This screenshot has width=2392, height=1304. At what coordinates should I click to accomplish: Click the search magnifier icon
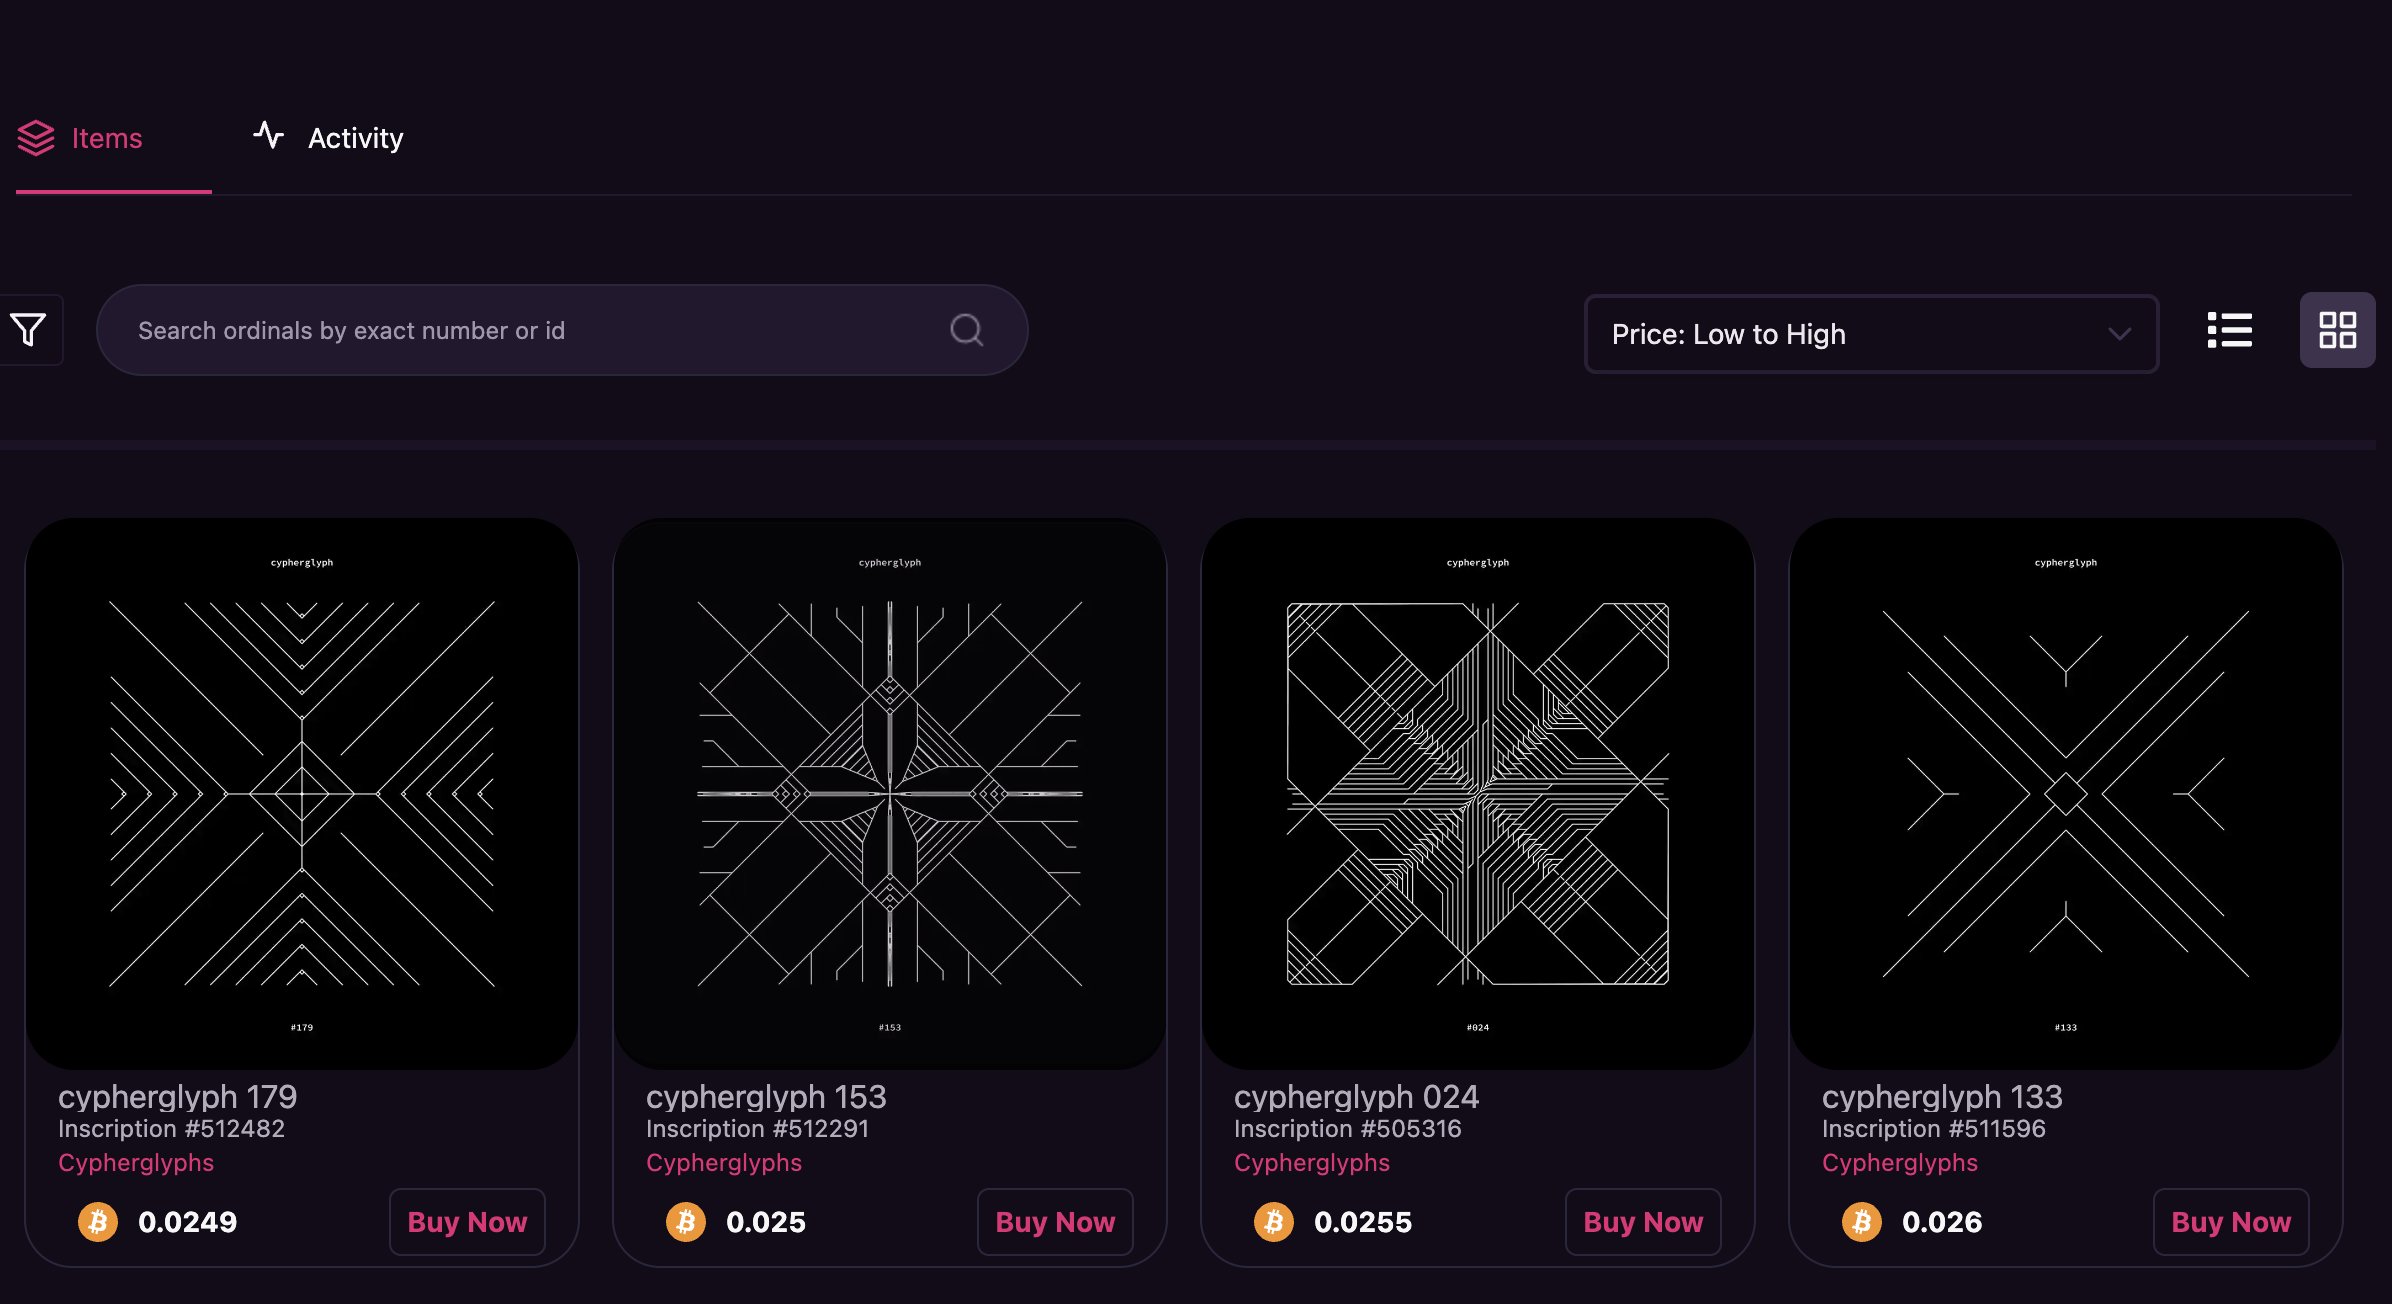966,330
